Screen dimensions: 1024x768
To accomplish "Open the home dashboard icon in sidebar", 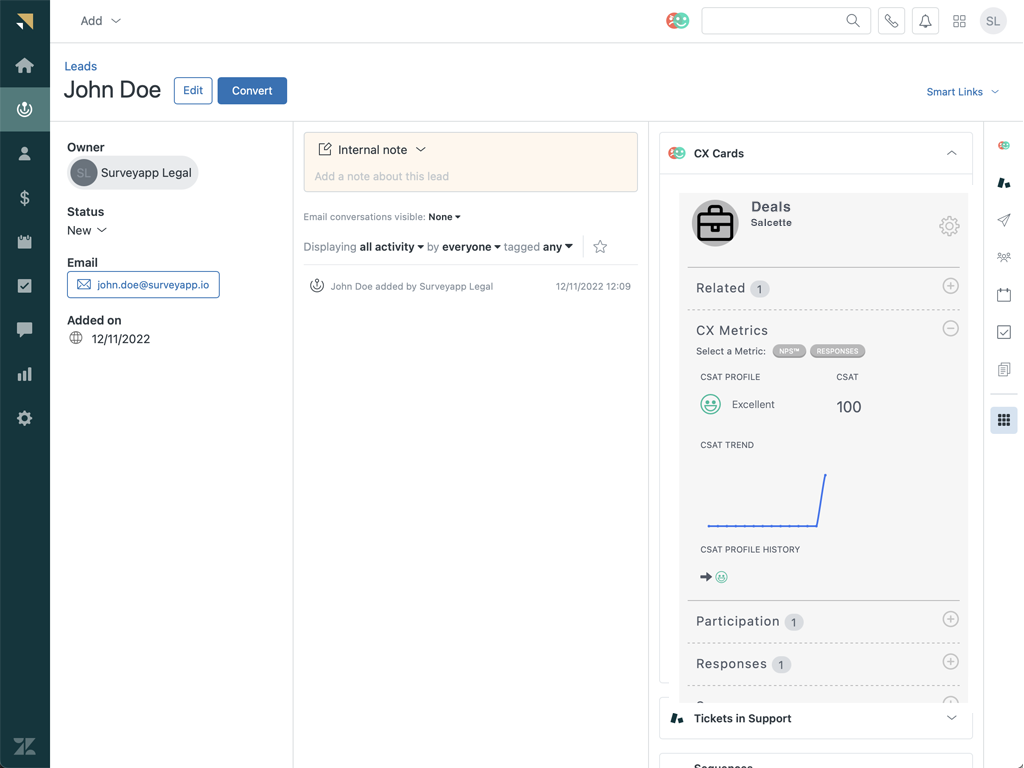I will tap(25, 66).
